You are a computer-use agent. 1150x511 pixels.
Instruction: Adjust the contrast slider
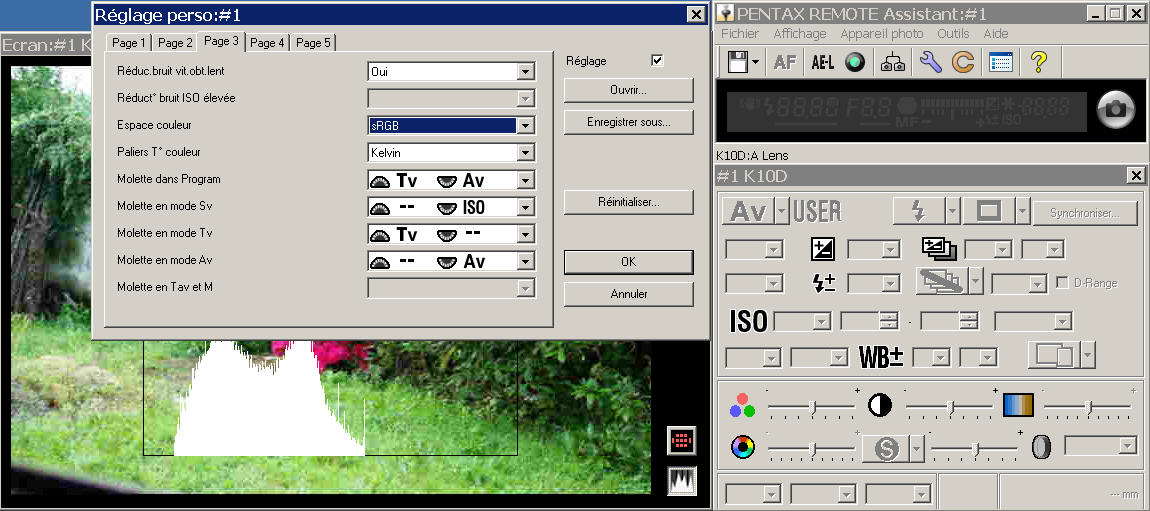coord(950,408)
